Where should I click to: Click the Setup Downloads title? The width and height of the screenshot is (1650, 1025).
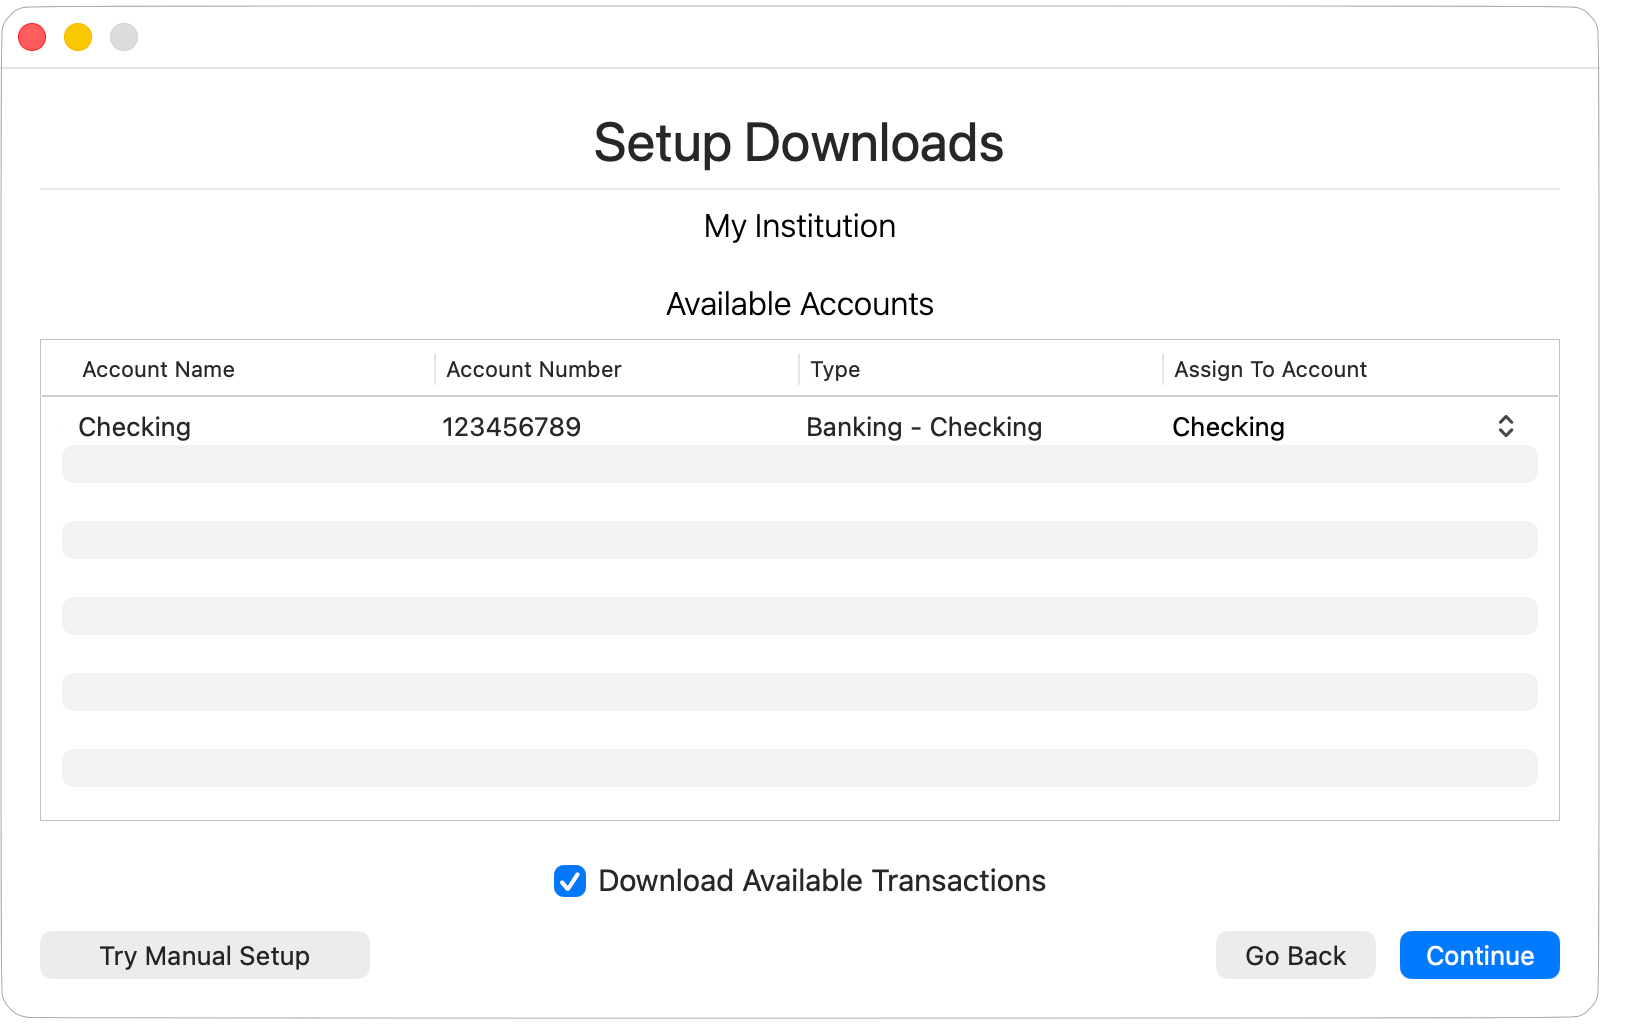tap(798, 143)
